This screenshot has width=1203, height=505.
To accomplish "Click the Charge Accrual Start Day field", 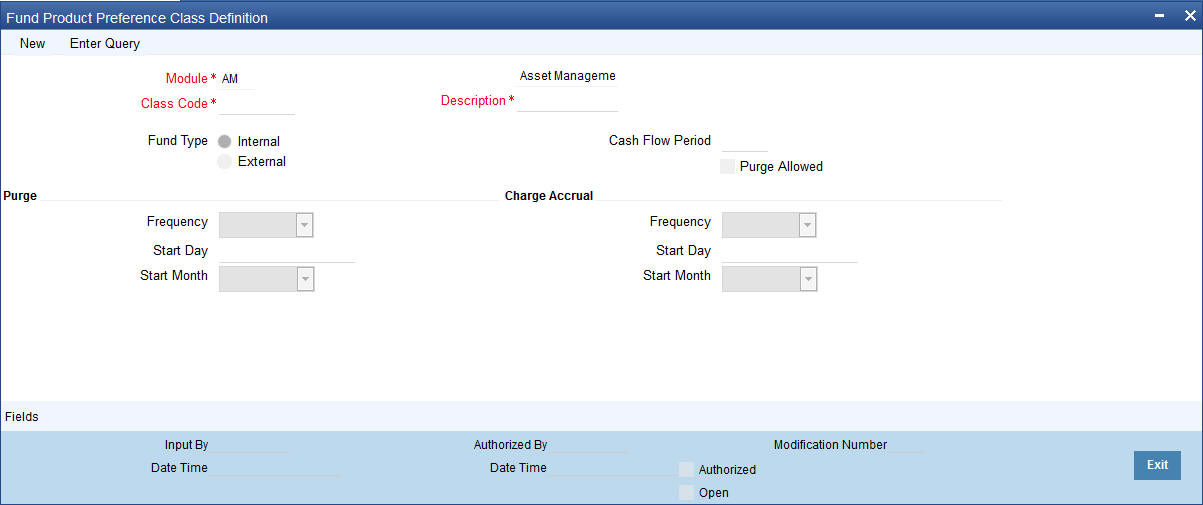I will tap(790, 251).
